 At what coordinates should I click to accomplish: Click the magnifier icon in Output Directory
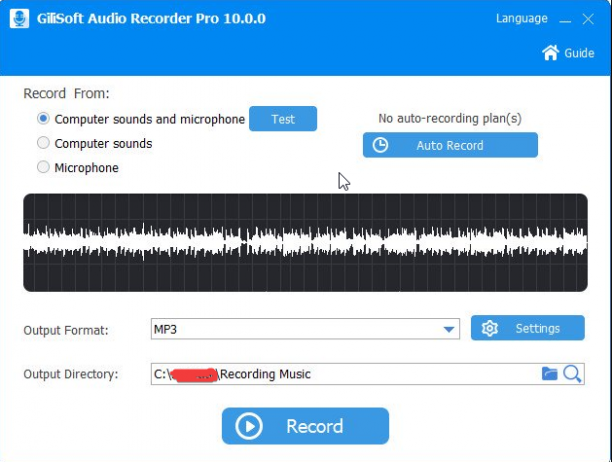(x=572, y=374)
